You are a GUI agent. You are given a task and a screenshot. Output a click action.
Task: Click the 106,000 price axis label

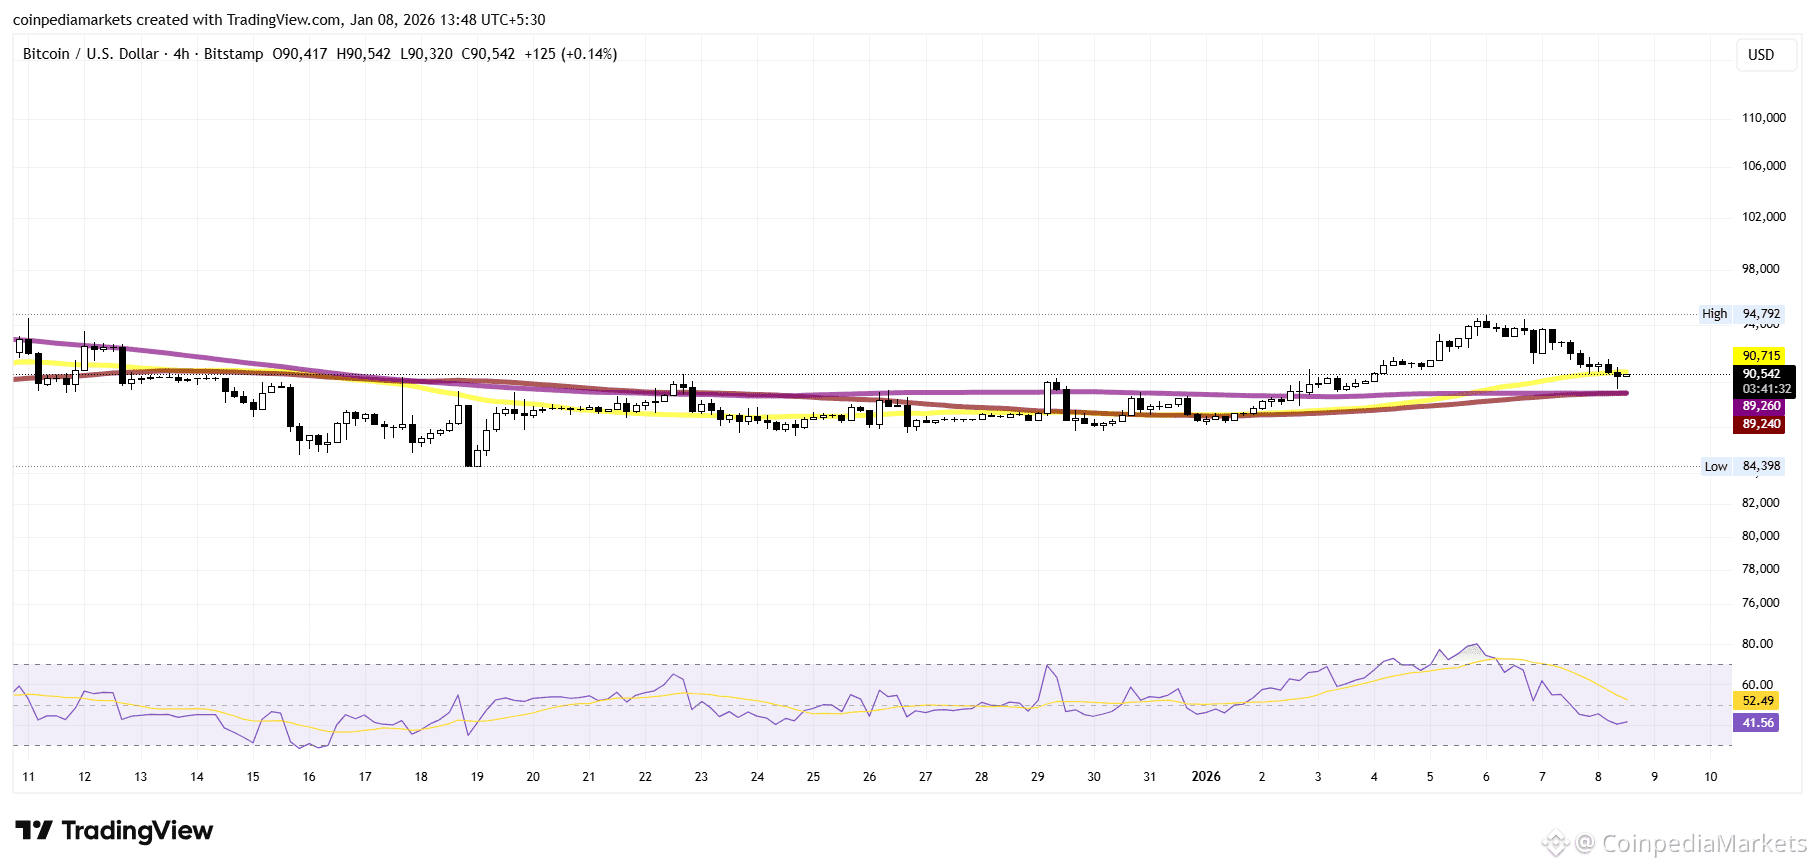coord(1764,166)
